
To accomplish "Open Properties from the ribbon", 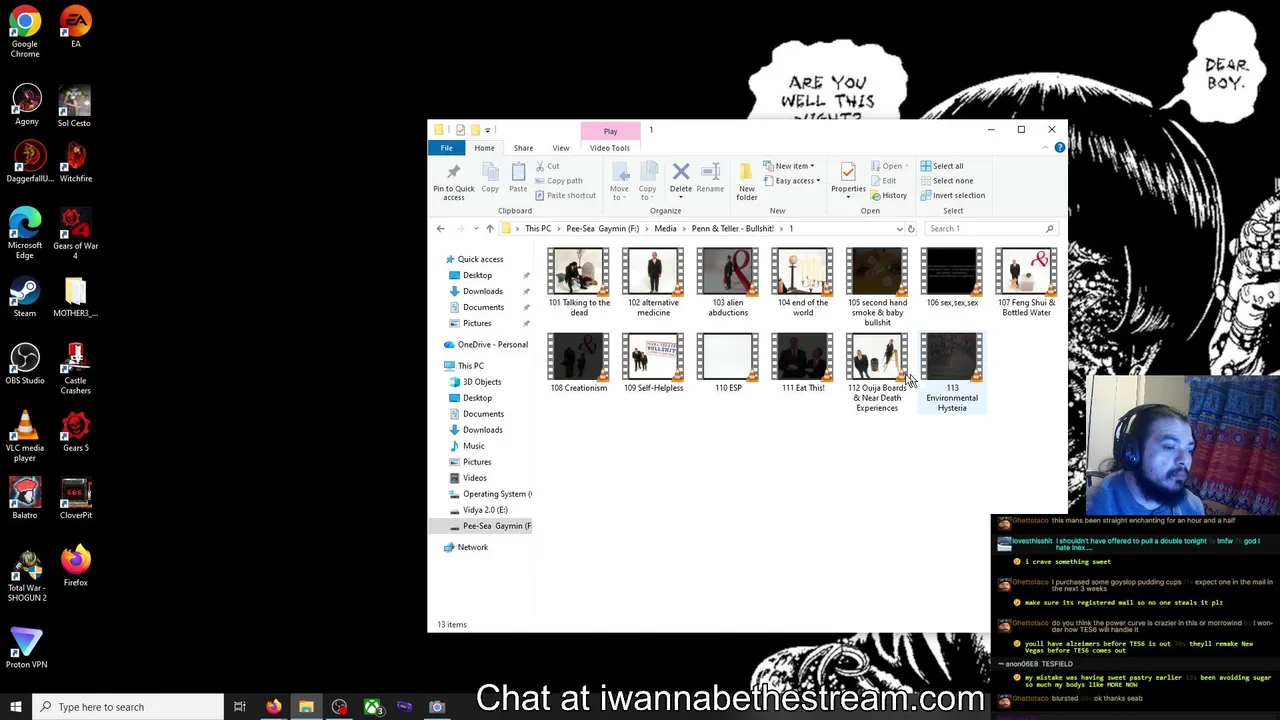I will tap(848, 178).
